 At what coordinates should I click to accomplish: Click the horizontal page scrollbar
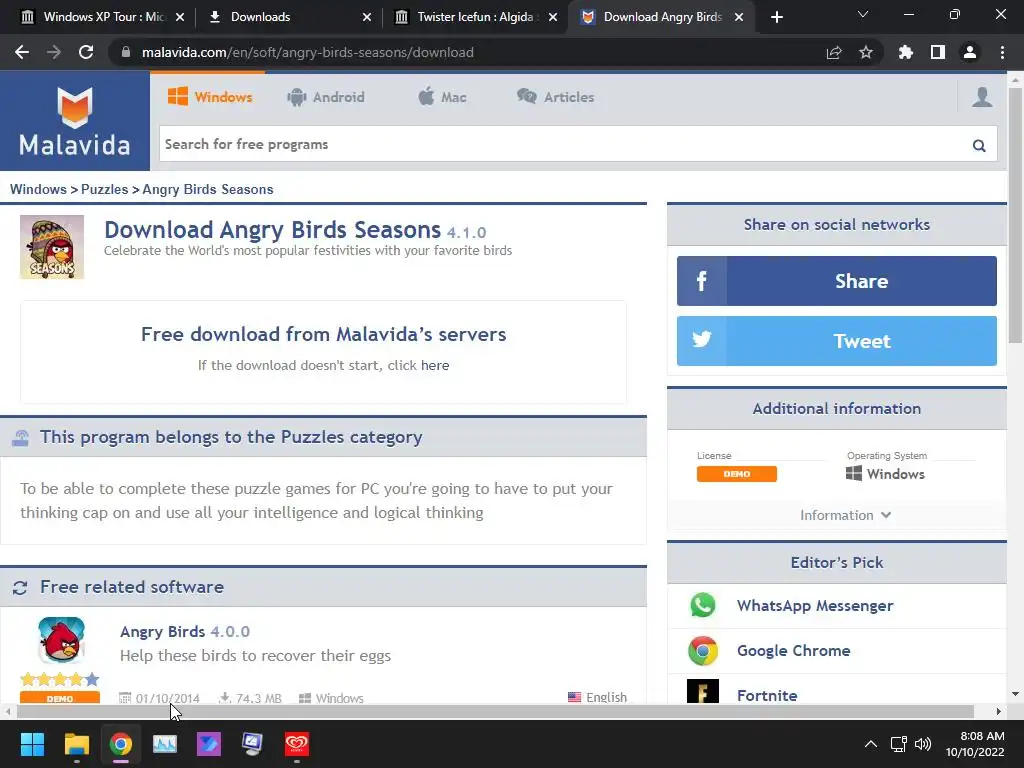tap(495, 711)
